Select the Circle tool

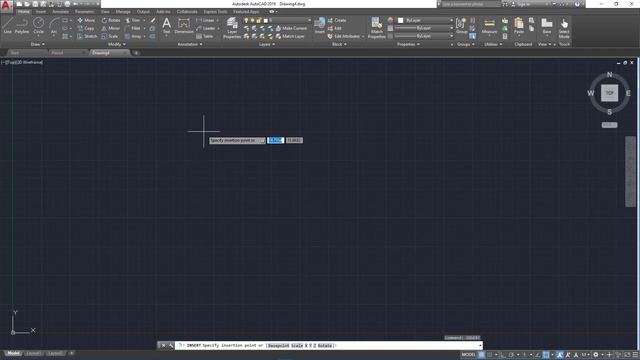[x=38, y=25]
